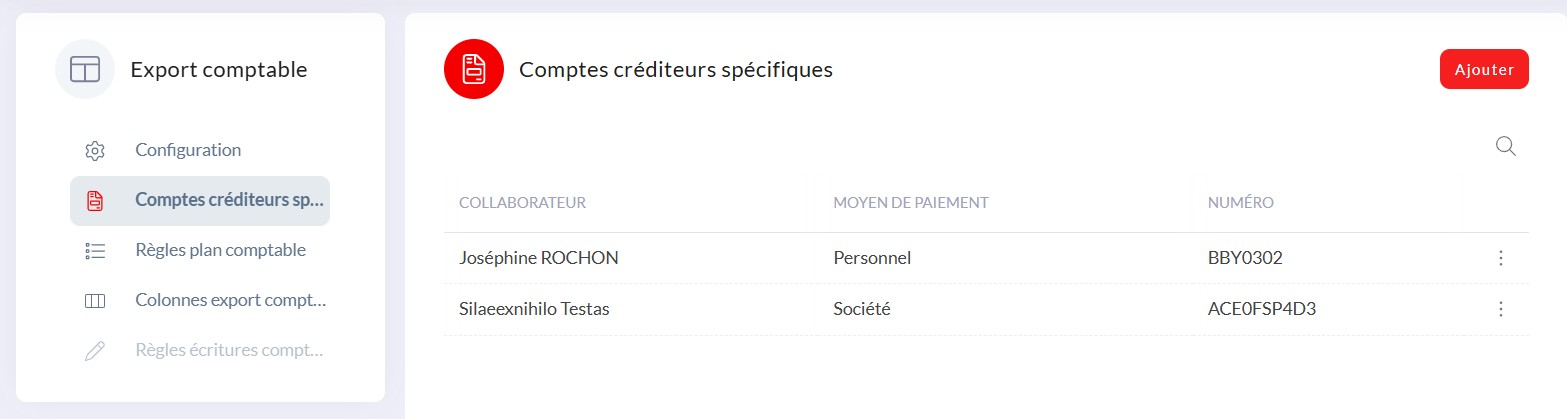Viewport: 1567px width, 419px height.
Task: Click the Export comptable layout icon
Action: [x=85, y=69]
